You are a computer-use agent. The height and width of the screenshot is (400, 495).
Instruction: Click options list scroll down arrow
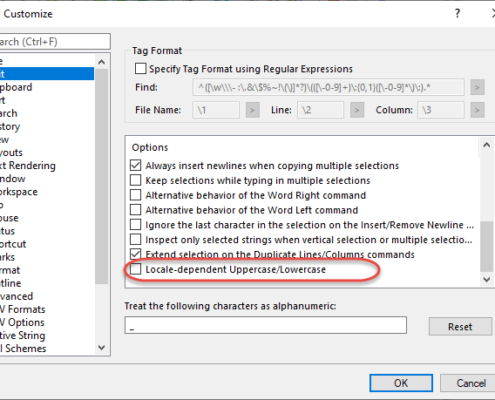[x=486, y=279]
